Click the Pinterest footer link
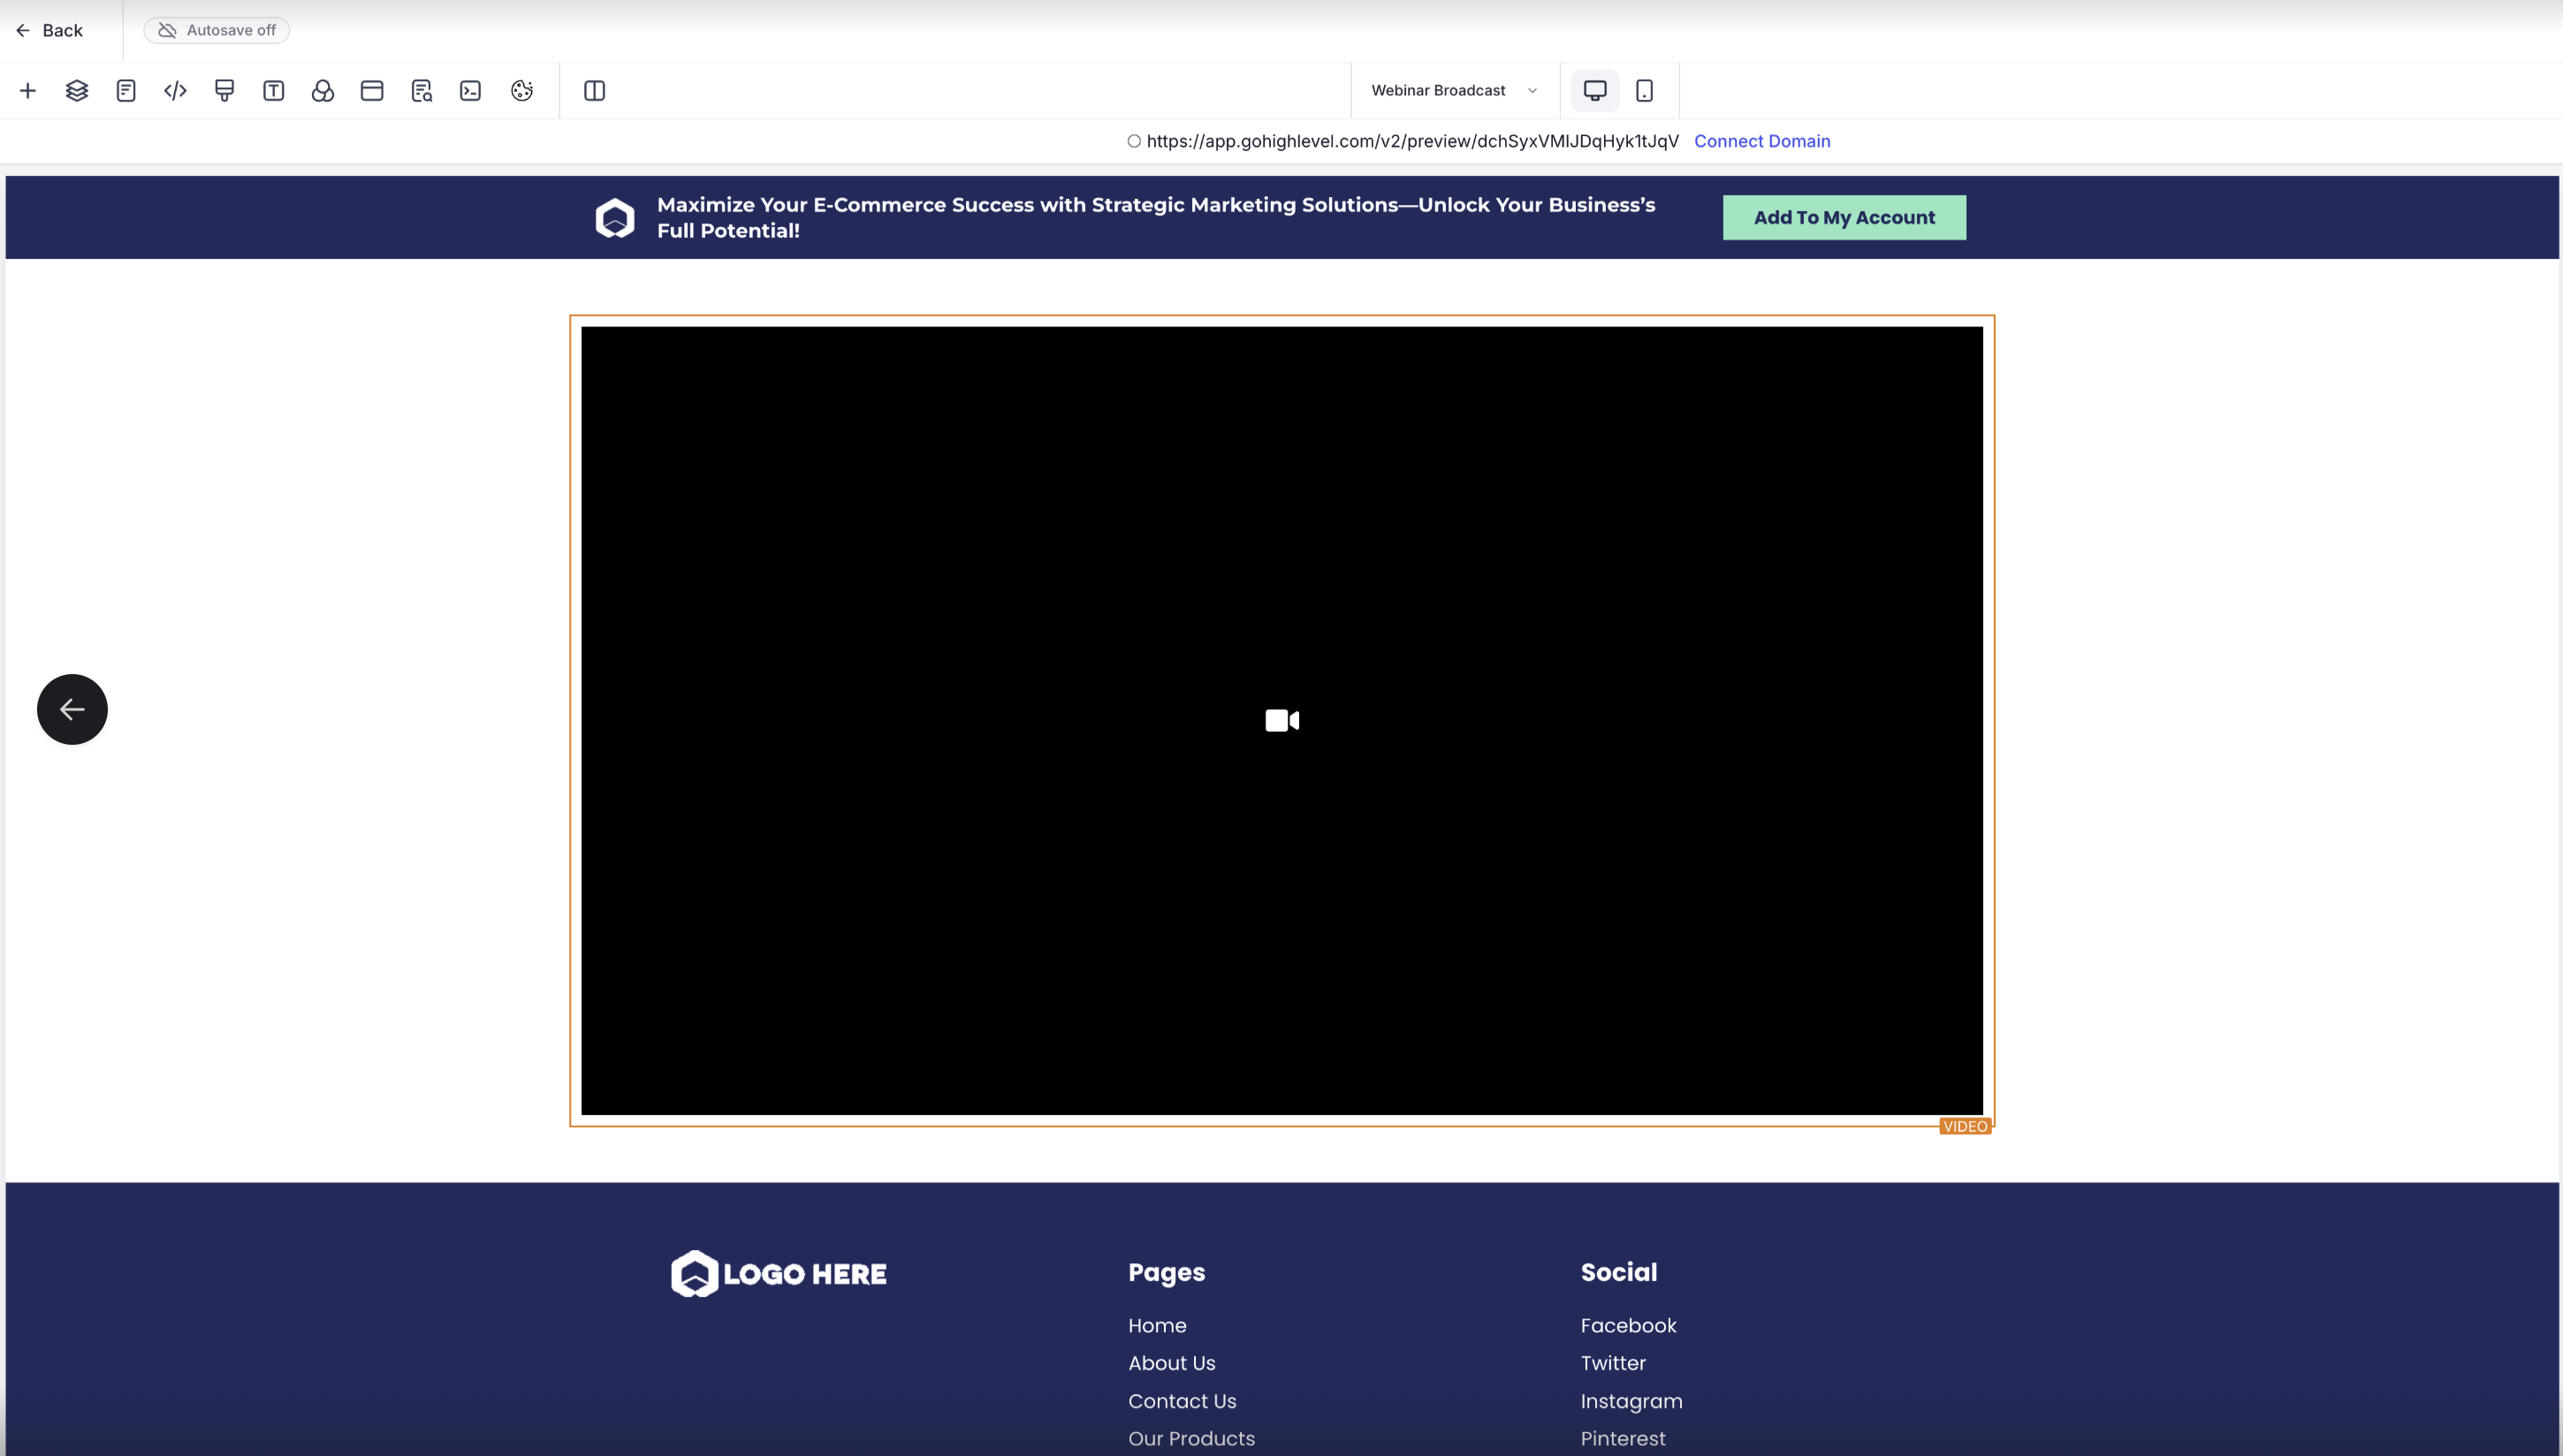 click(x=1623, y=1438)
